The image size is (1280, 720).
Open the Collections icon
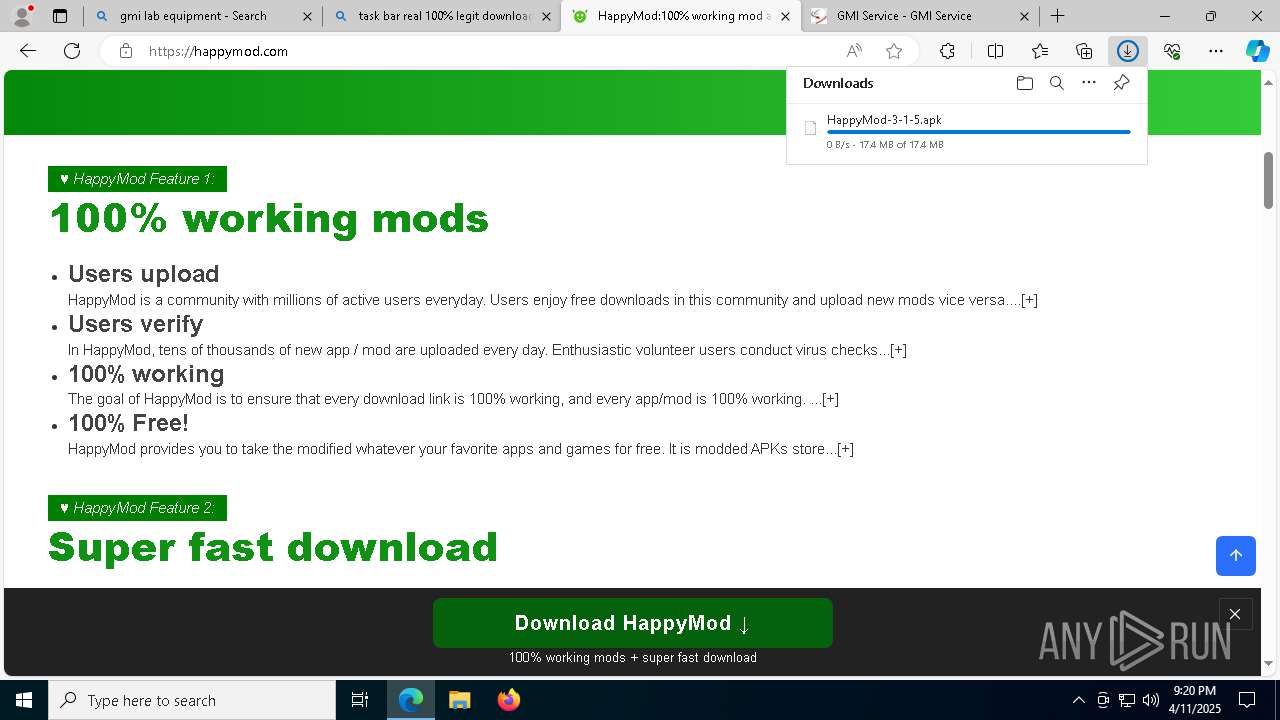[x=1084, y=51]
